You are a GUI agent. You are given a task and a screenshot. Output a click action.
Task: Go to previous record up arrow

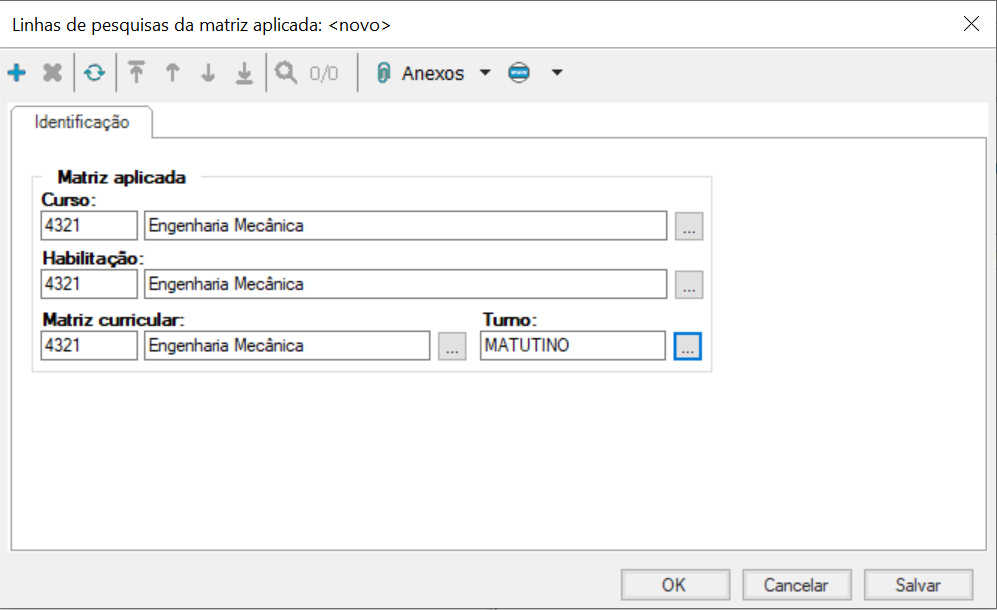(172, 73)
